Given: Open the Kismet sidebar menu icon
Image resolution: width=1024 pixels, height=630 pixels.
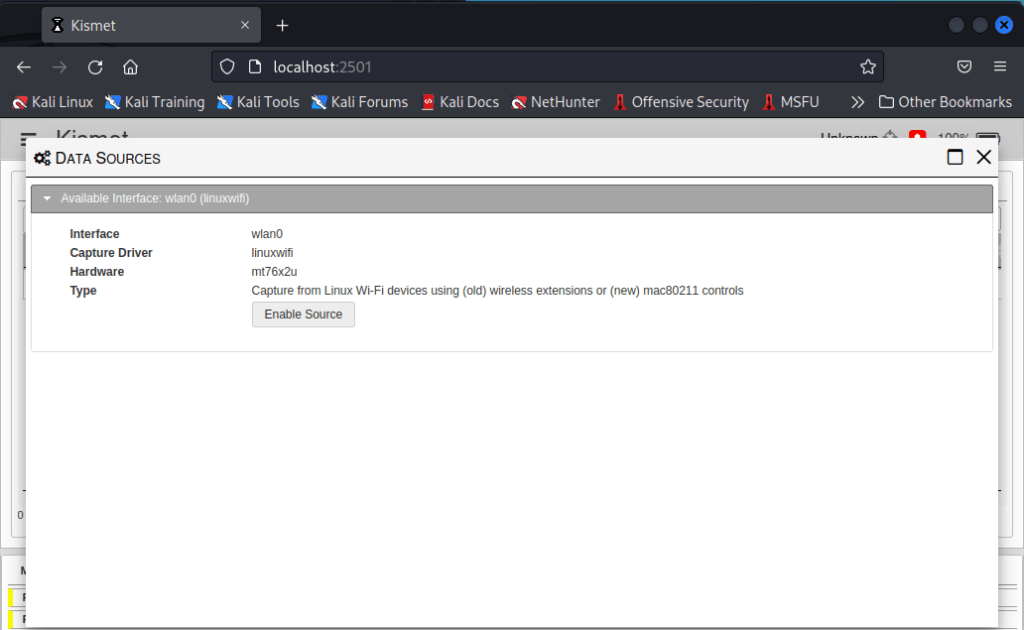Looking at the screenshot, I should click(28, 138).
